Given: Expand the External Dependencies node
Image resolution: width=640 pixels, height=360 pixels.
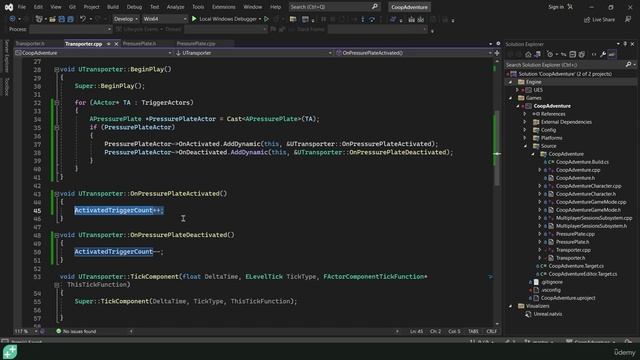Looking at the screenshot, I should pos(525,122).
